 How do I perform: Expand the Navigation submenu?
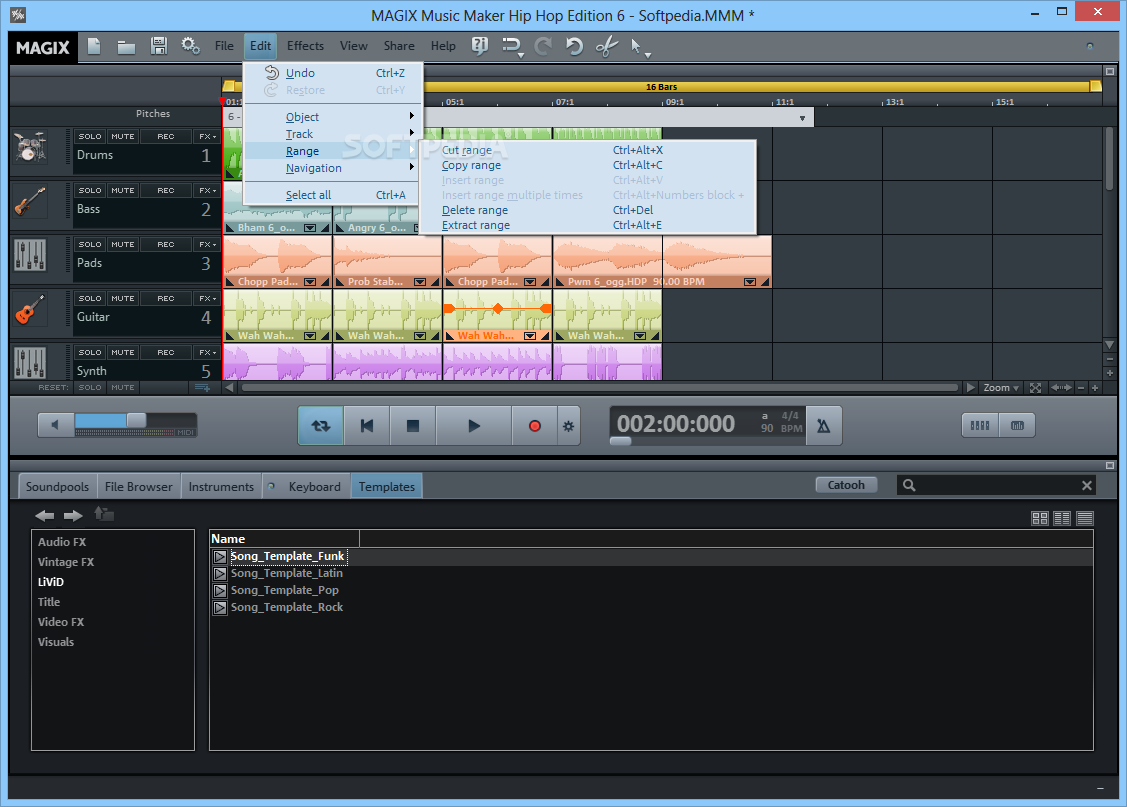[331, 168]
